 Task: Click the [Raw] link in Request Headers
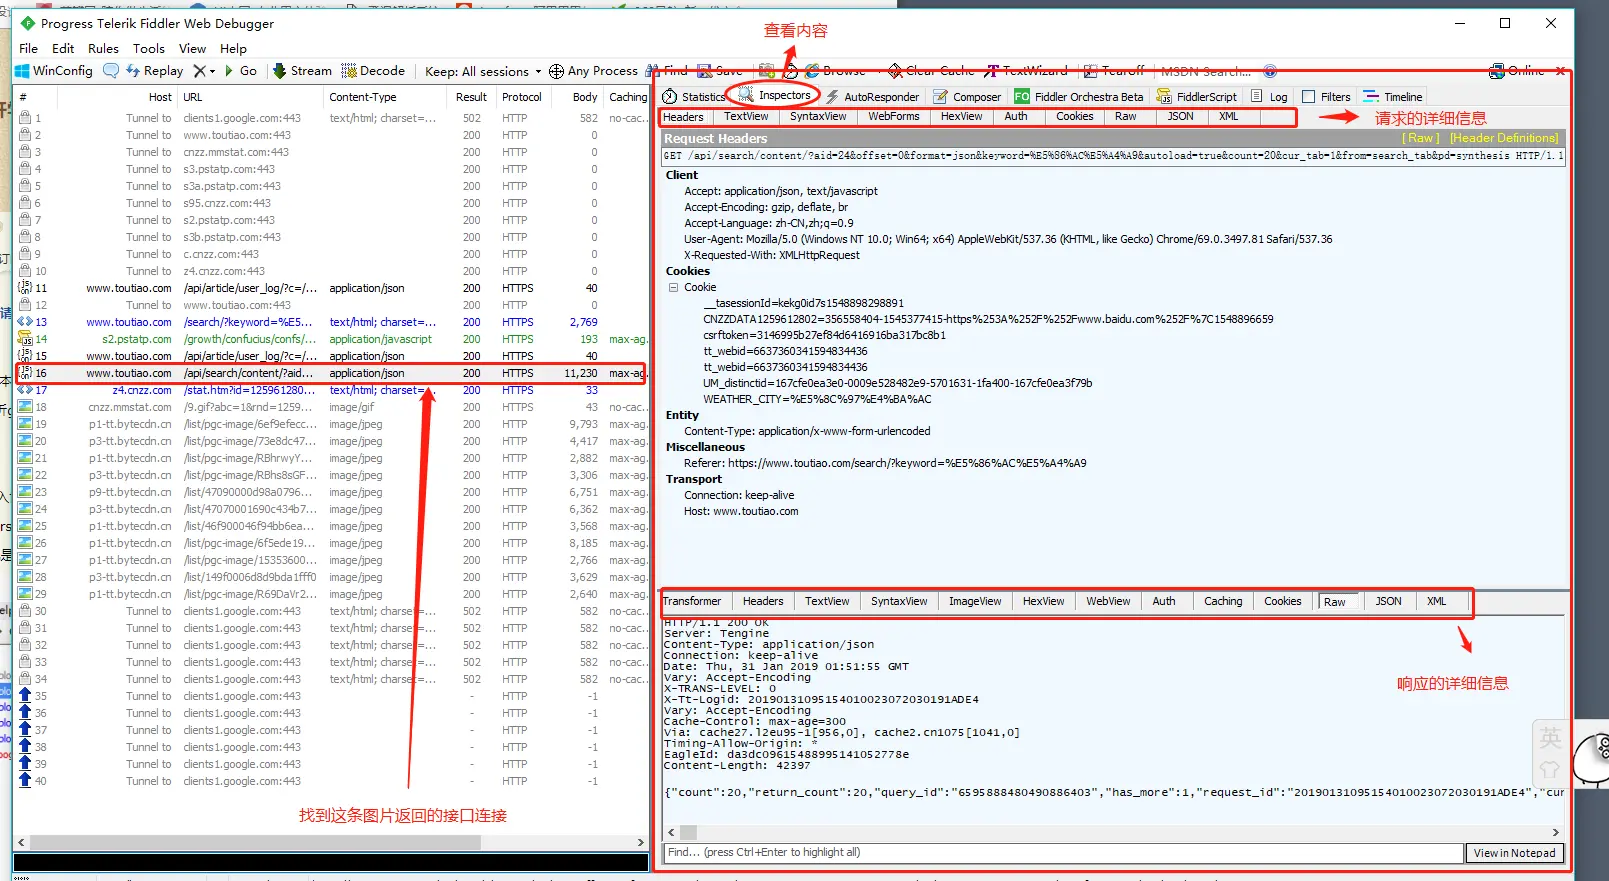[1421, 138]
